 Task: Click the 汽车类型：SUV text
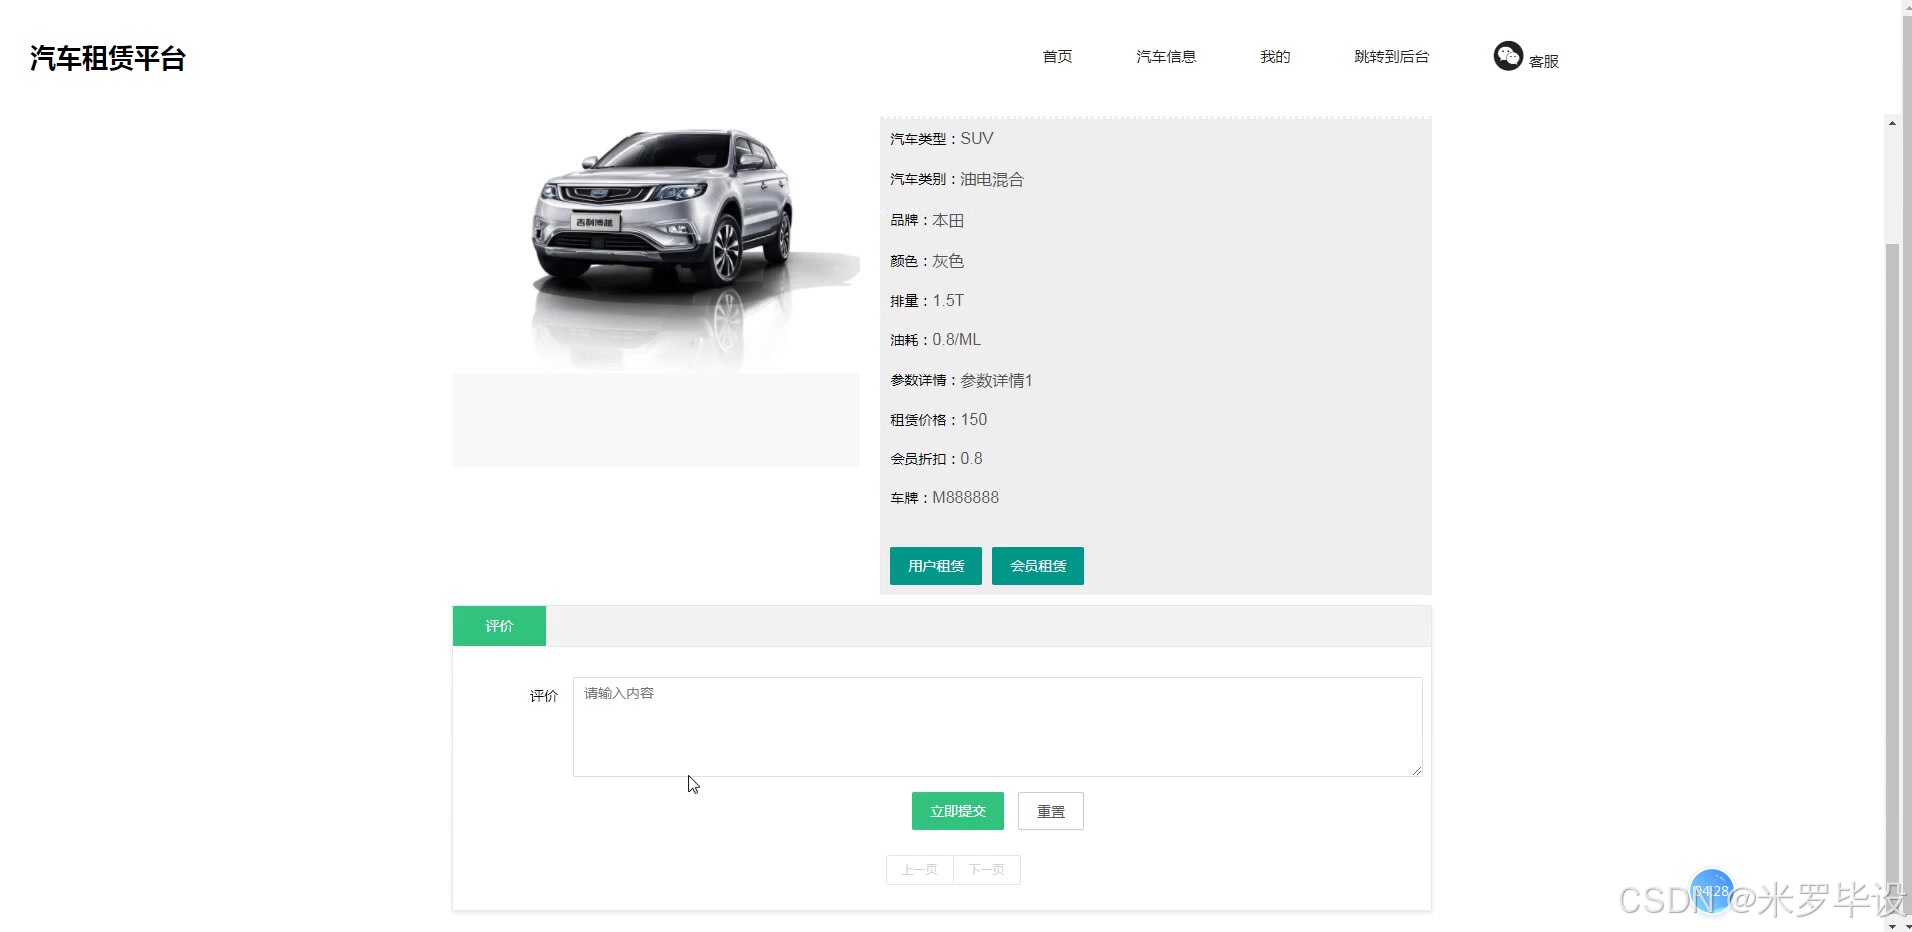pos(942,139)
